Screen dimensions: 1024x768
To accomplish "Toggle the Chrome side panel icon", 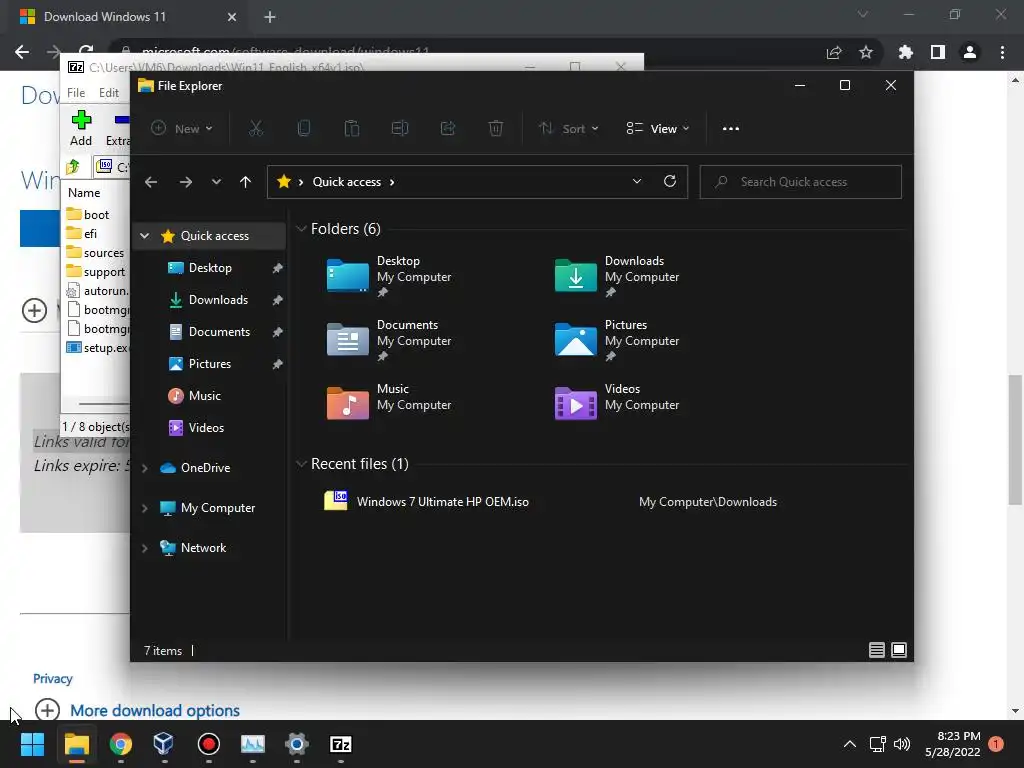I will pyautogui.click(x=938, y=52).
